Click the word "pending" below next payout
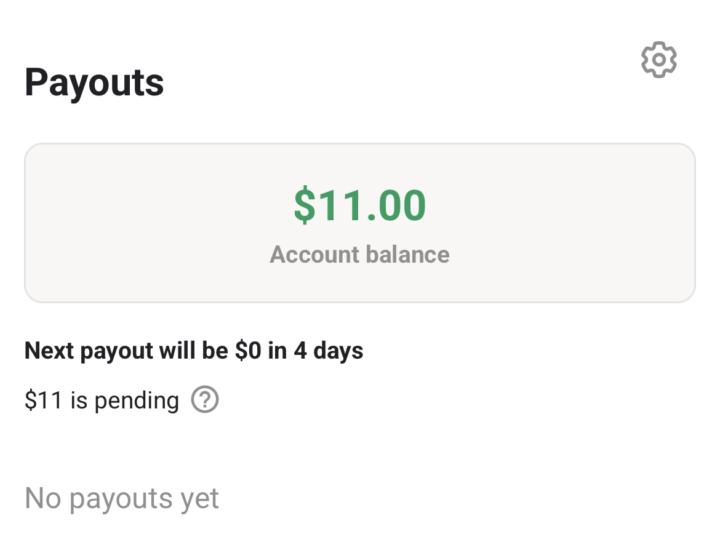The image size is (720, 553). click(137, 401)
